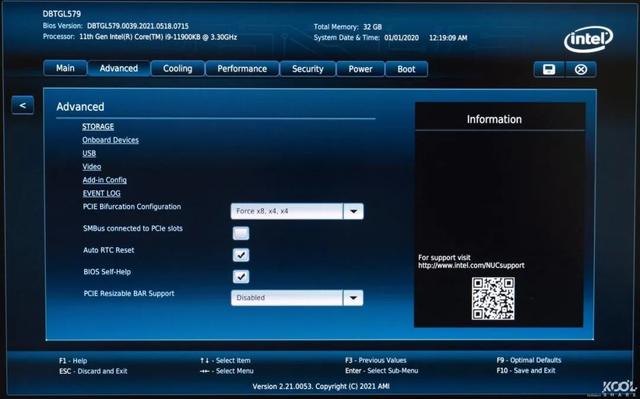Screen dimensions: 640x399
Task: Open the Onboard Devices link
Action: pos(110,140)
